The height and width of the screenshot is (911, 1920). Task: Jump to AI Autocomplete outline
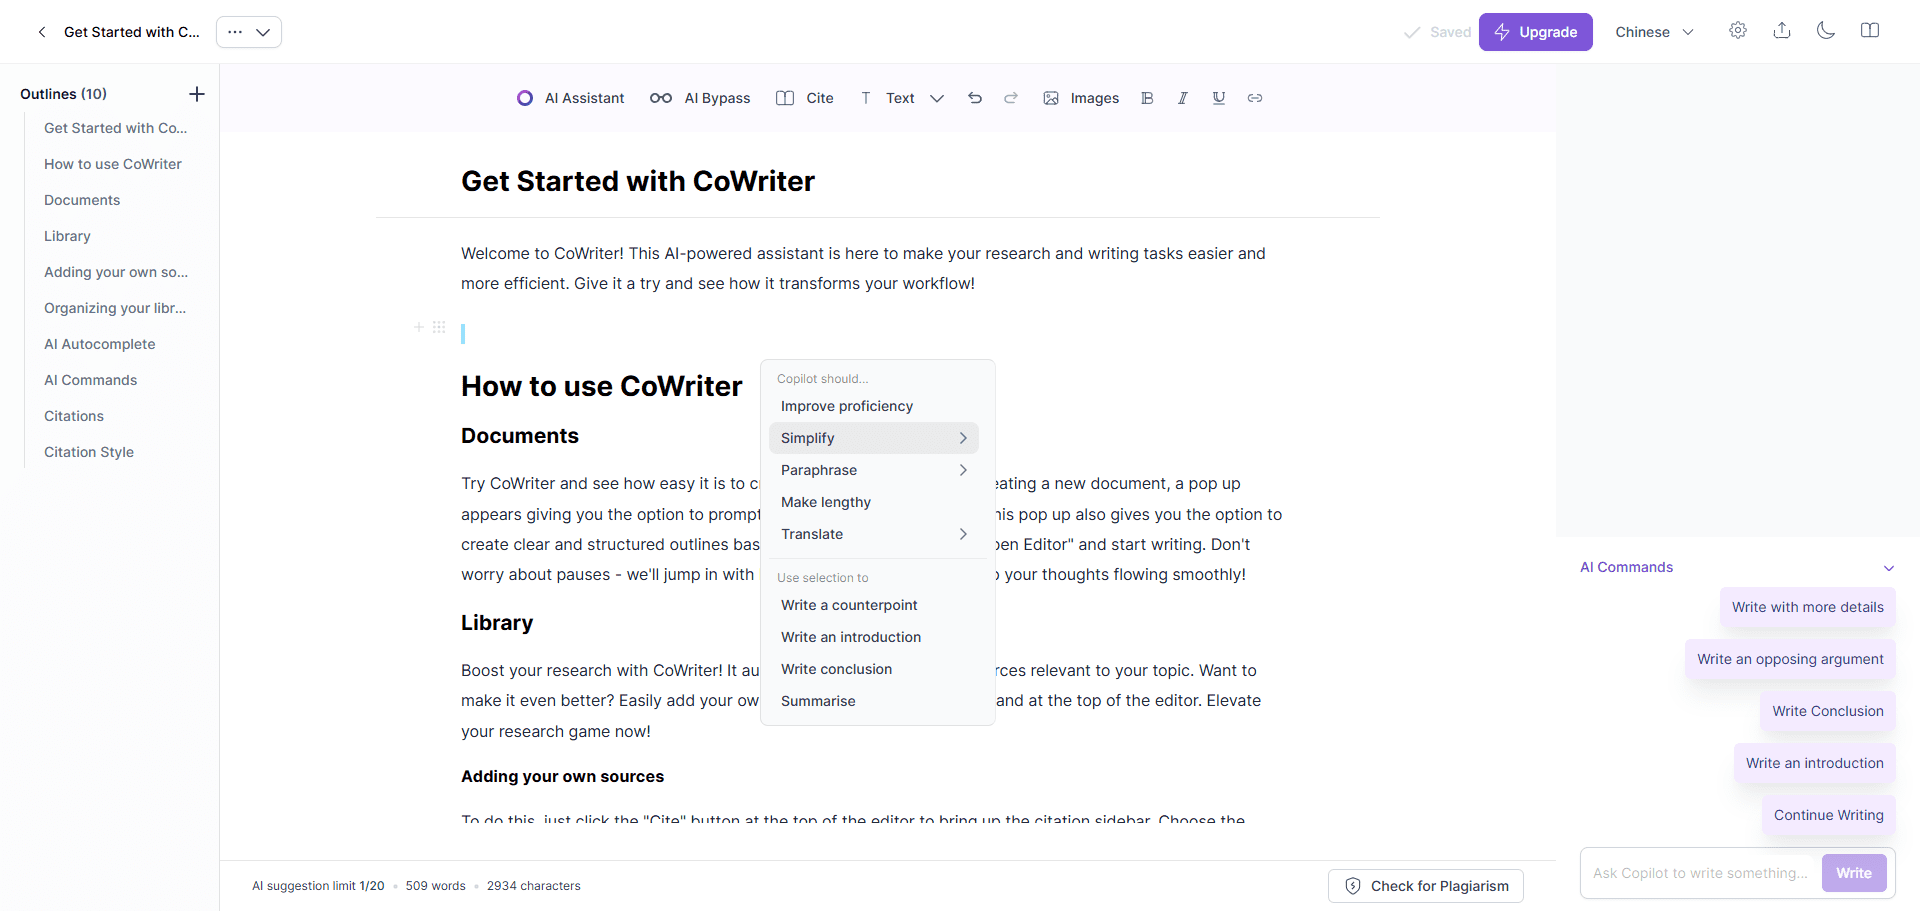coord(100,344)
